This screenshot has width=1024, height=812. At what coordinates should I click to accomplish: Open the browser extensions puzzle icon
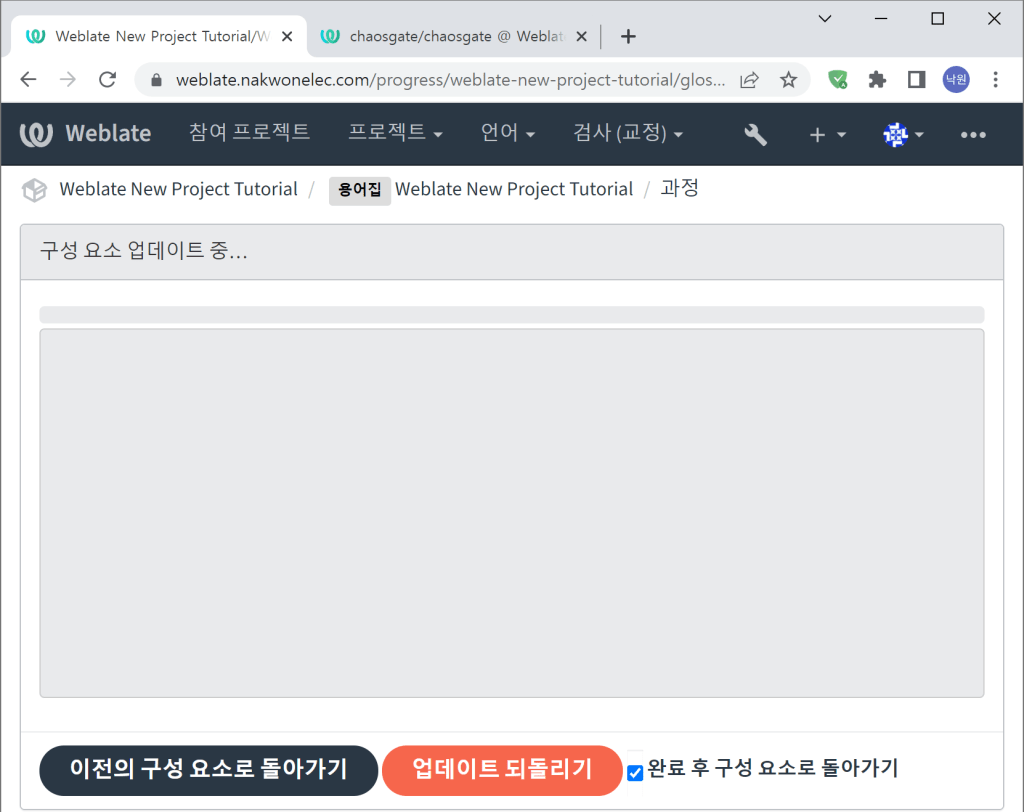(877, 80)
